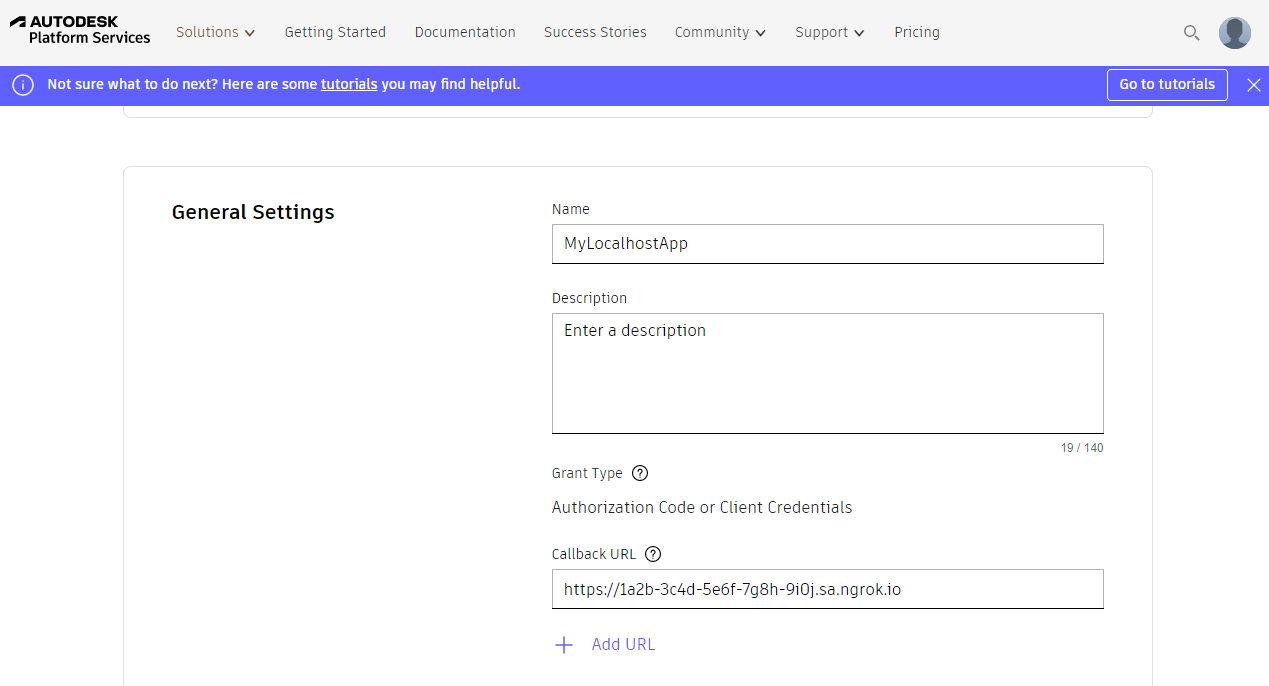Expand the Support dropdown menu

tap(830, 32)
